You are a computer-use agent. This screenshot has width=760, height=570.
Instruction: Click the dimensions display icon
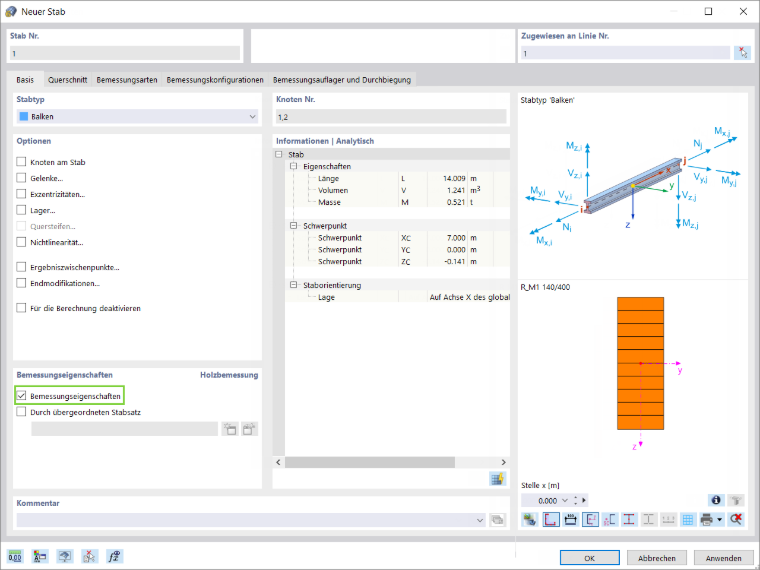click(x=570, y=520)
